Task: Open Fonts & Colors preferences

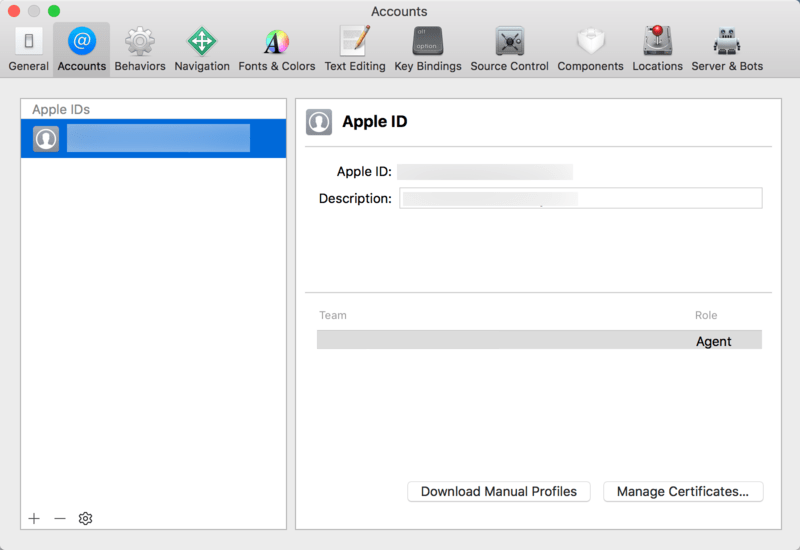Action: (277, 49)
